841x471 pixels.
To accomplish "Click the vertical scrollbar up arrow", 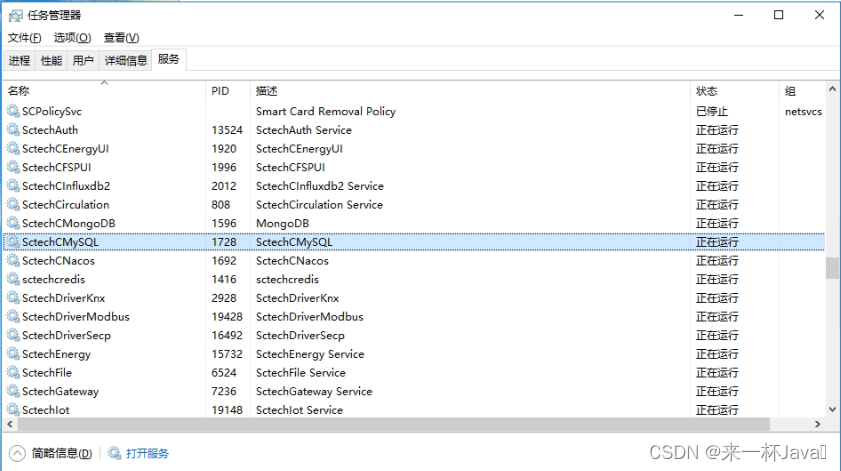I will [832, 89].
